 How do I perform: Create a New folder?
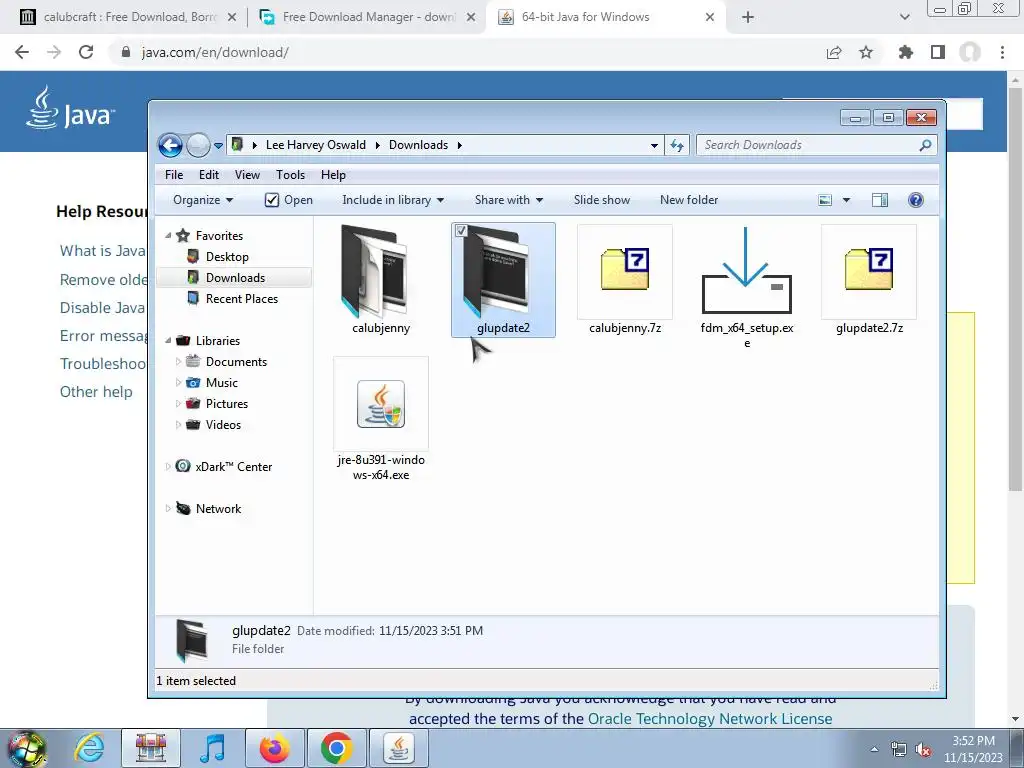(x=689, y=200)
